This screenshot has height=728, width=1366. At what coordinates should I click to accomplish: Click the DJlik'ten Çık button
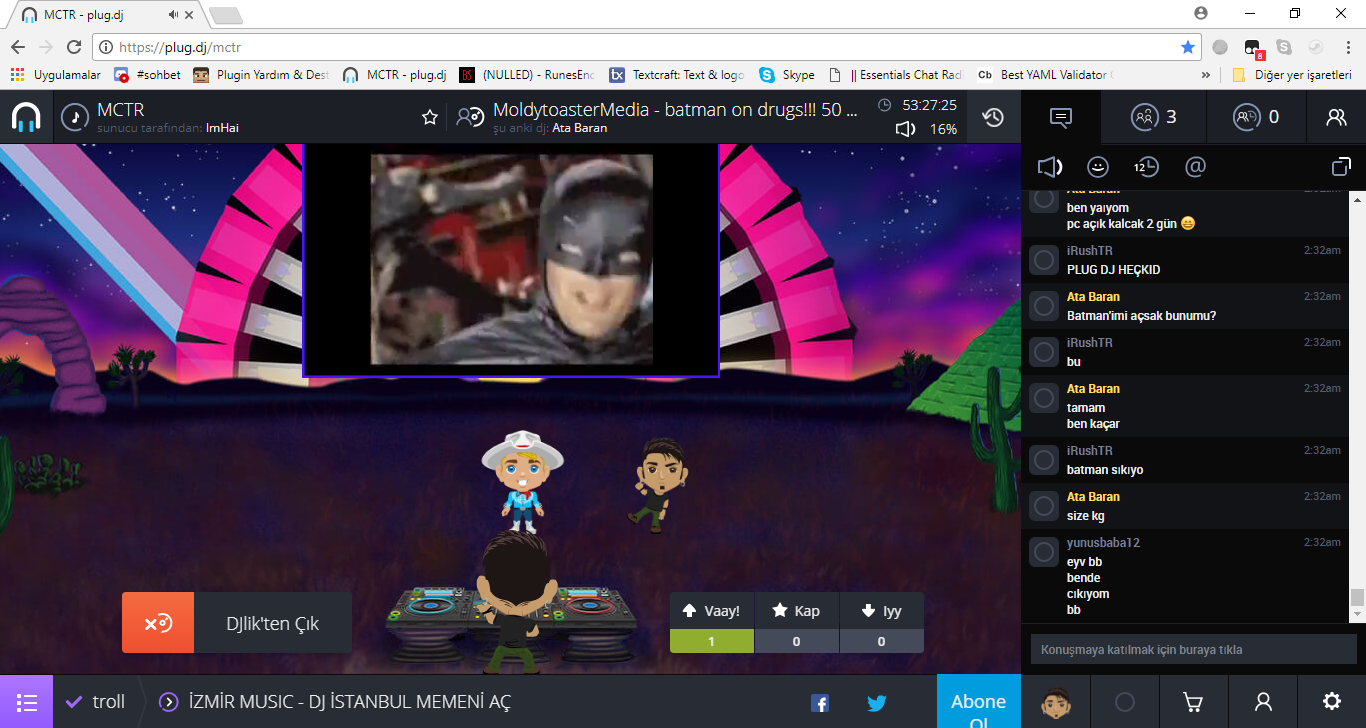click(x=237, y=623)
